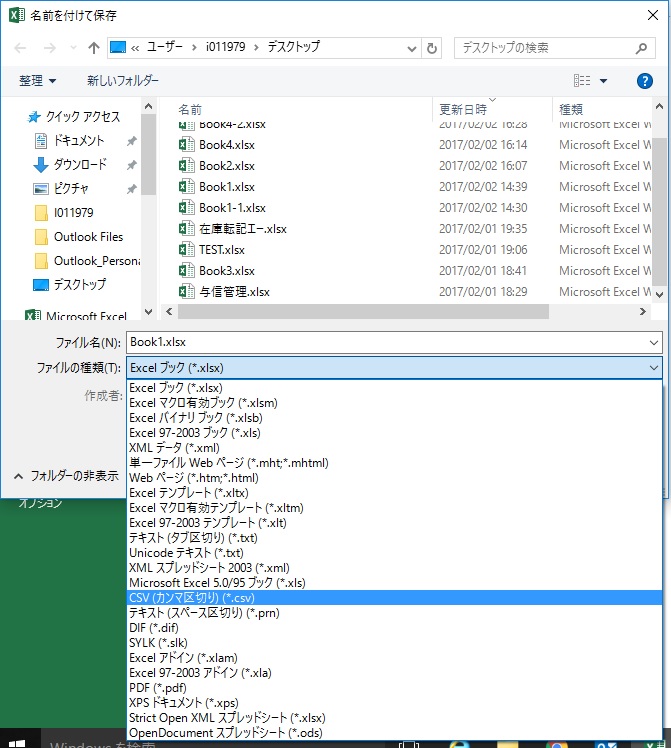
Task: Click the ダウンロード arrow icon
Action: [41, 165]
